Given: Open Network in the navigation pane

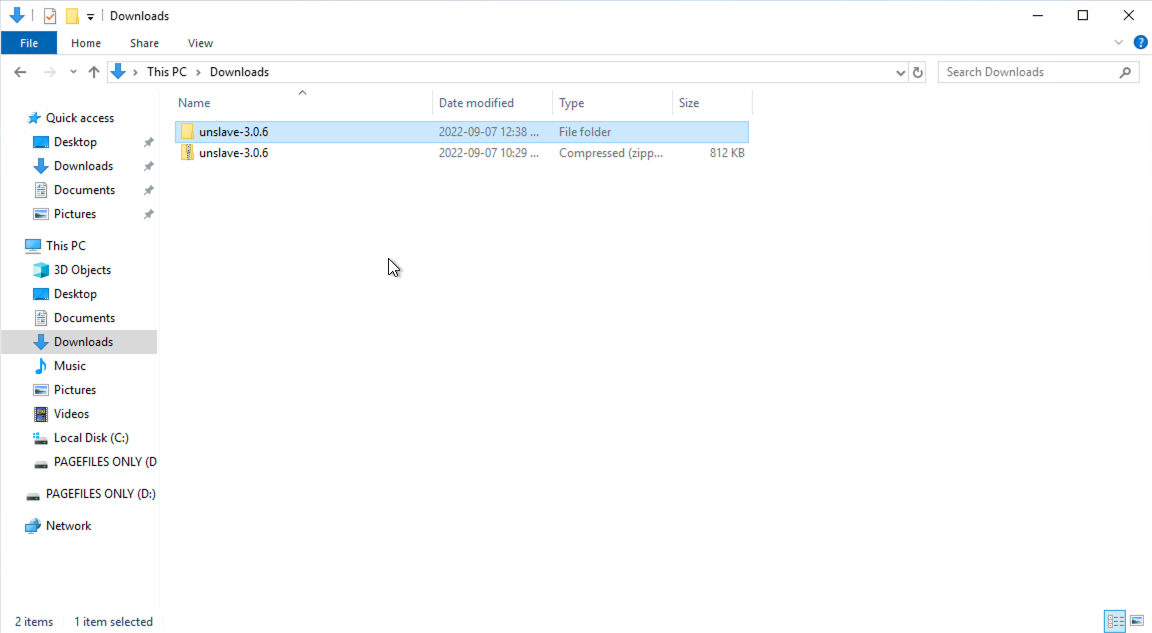Looking at the screenshot, I should click(x=68, y=526).
